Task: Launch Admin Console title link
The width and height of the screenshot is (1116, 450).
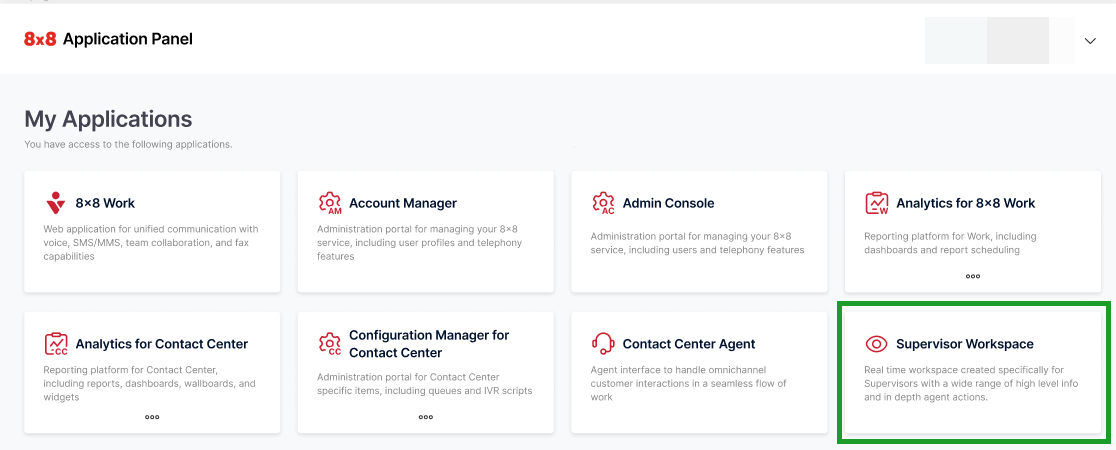Action: click(668, 203)
